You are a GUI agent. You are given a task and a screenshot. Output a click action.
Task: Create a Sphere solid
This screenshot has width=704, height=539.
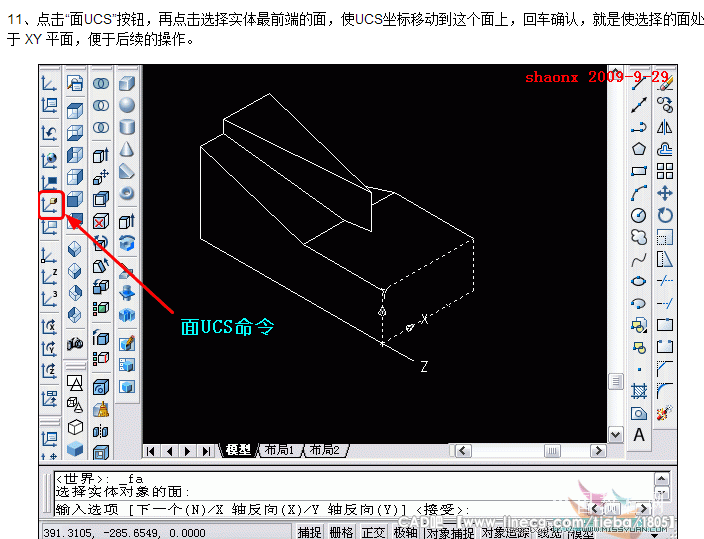pos(127,106)
